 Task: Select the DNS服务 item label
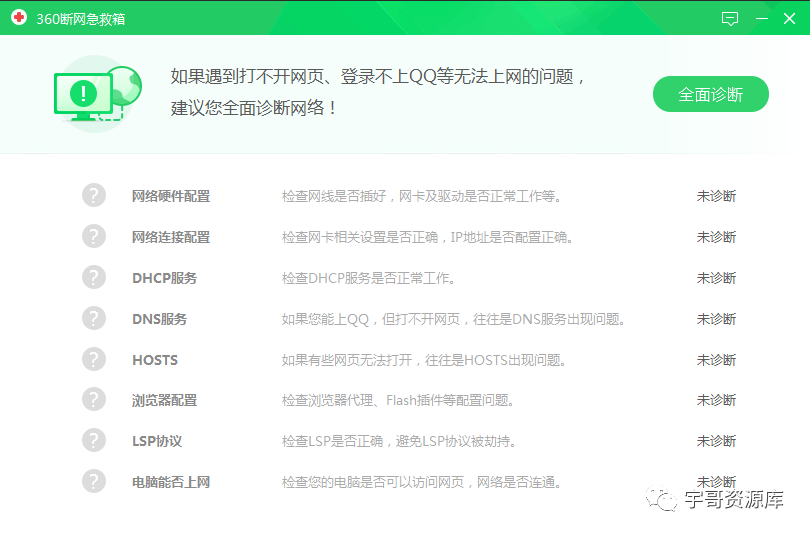point(159,319)
